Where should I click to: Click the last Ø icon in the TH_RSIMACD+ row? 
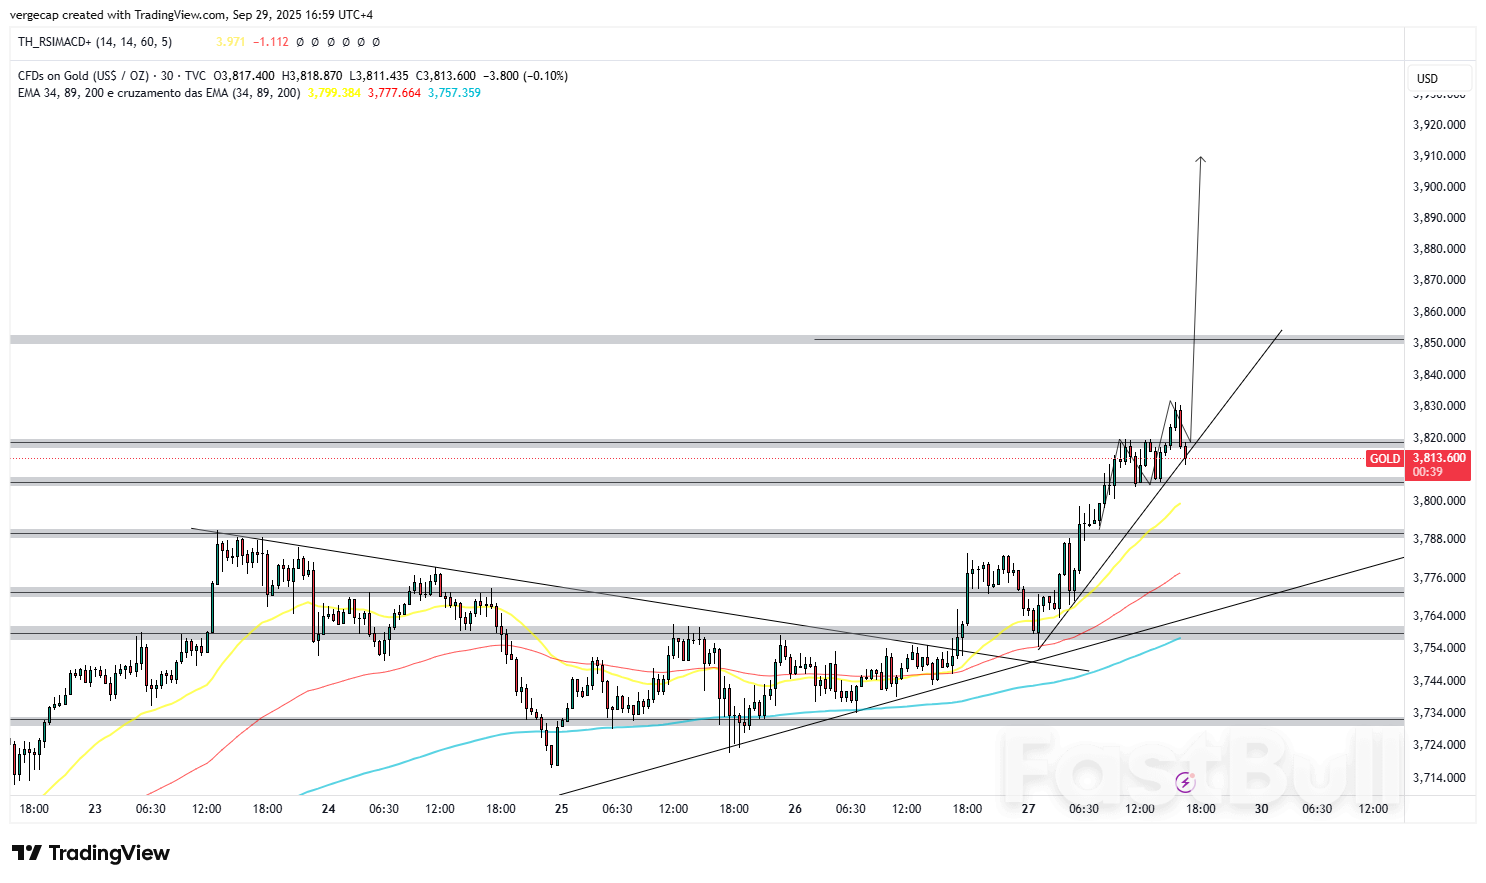tap(375, 43)
